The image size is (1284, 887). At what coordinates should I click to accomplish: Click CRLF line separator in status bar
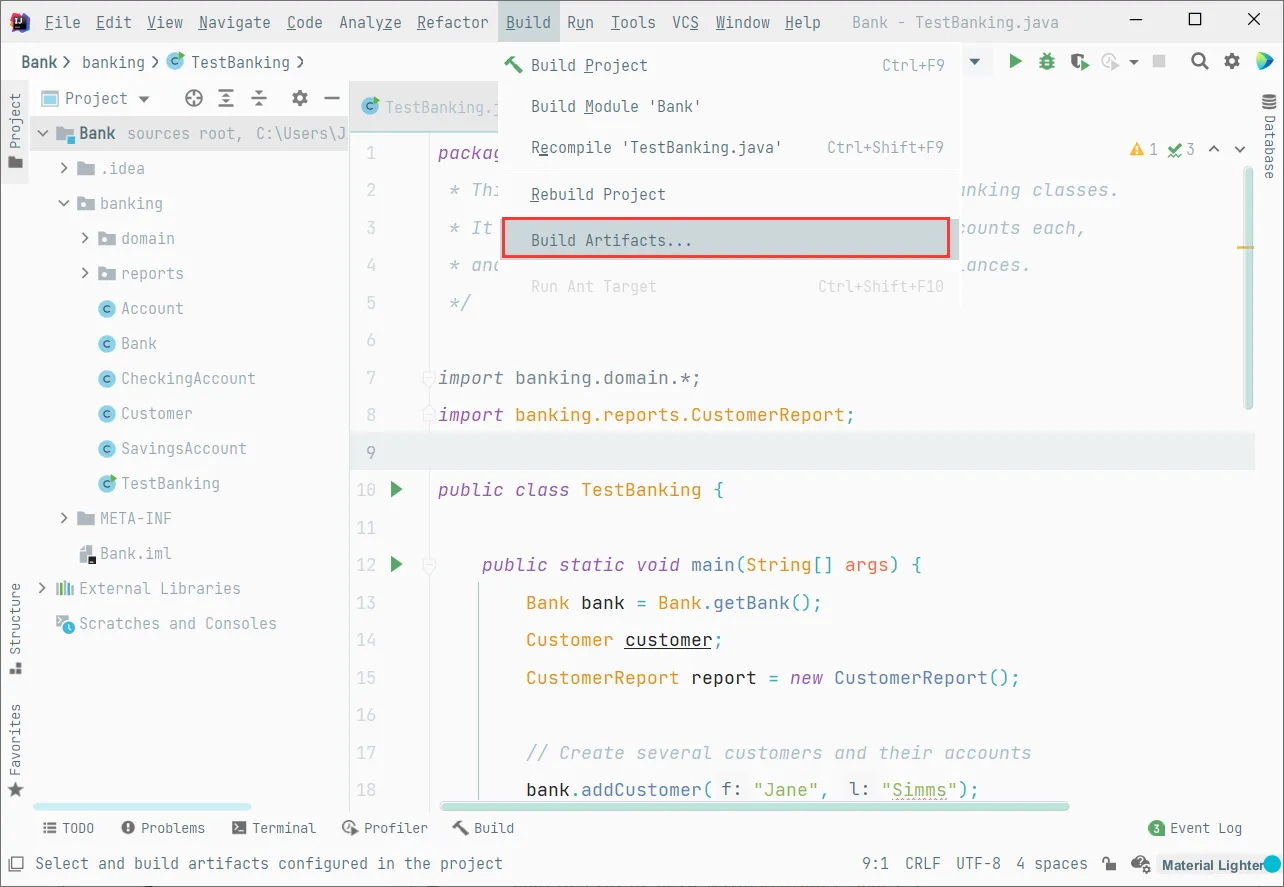[x=922, y=864]
